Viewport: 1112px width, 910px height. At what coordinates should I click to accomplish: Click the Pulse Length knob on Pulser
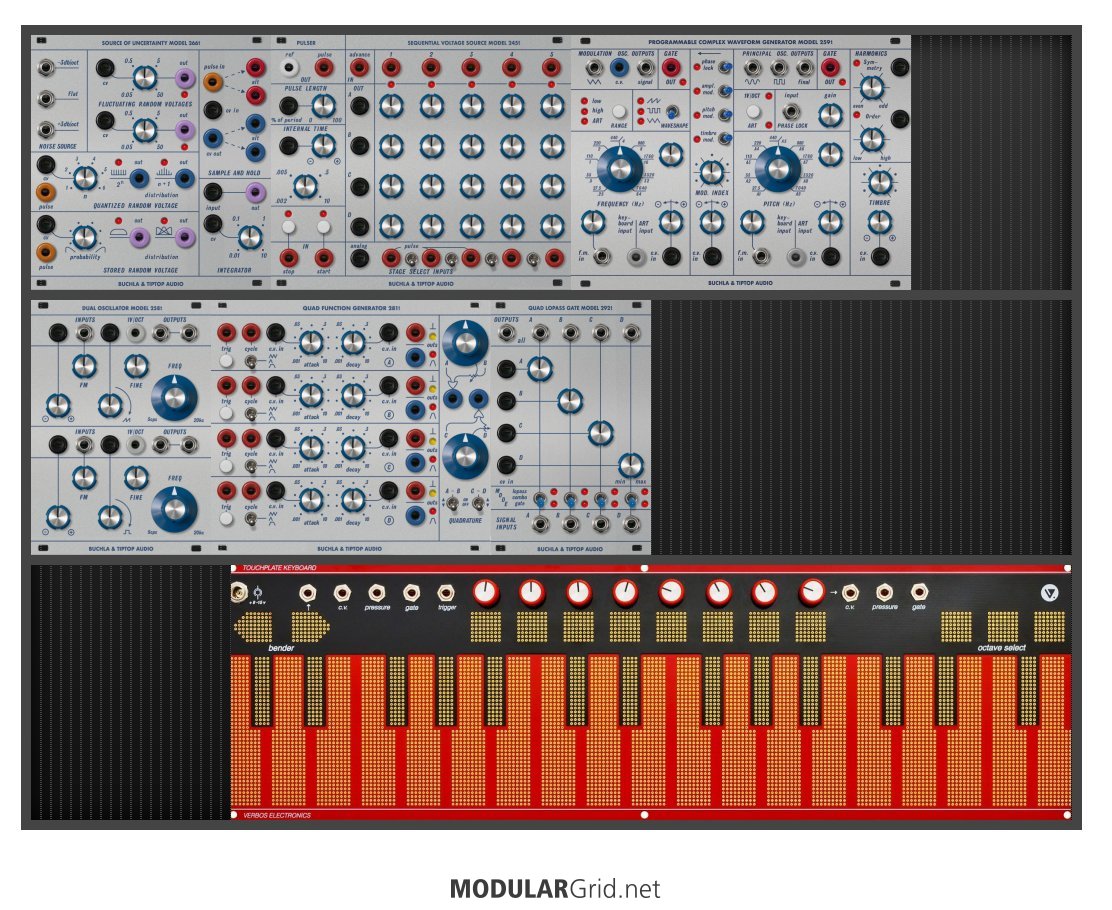pyautogui.click(x=323, y=106)
